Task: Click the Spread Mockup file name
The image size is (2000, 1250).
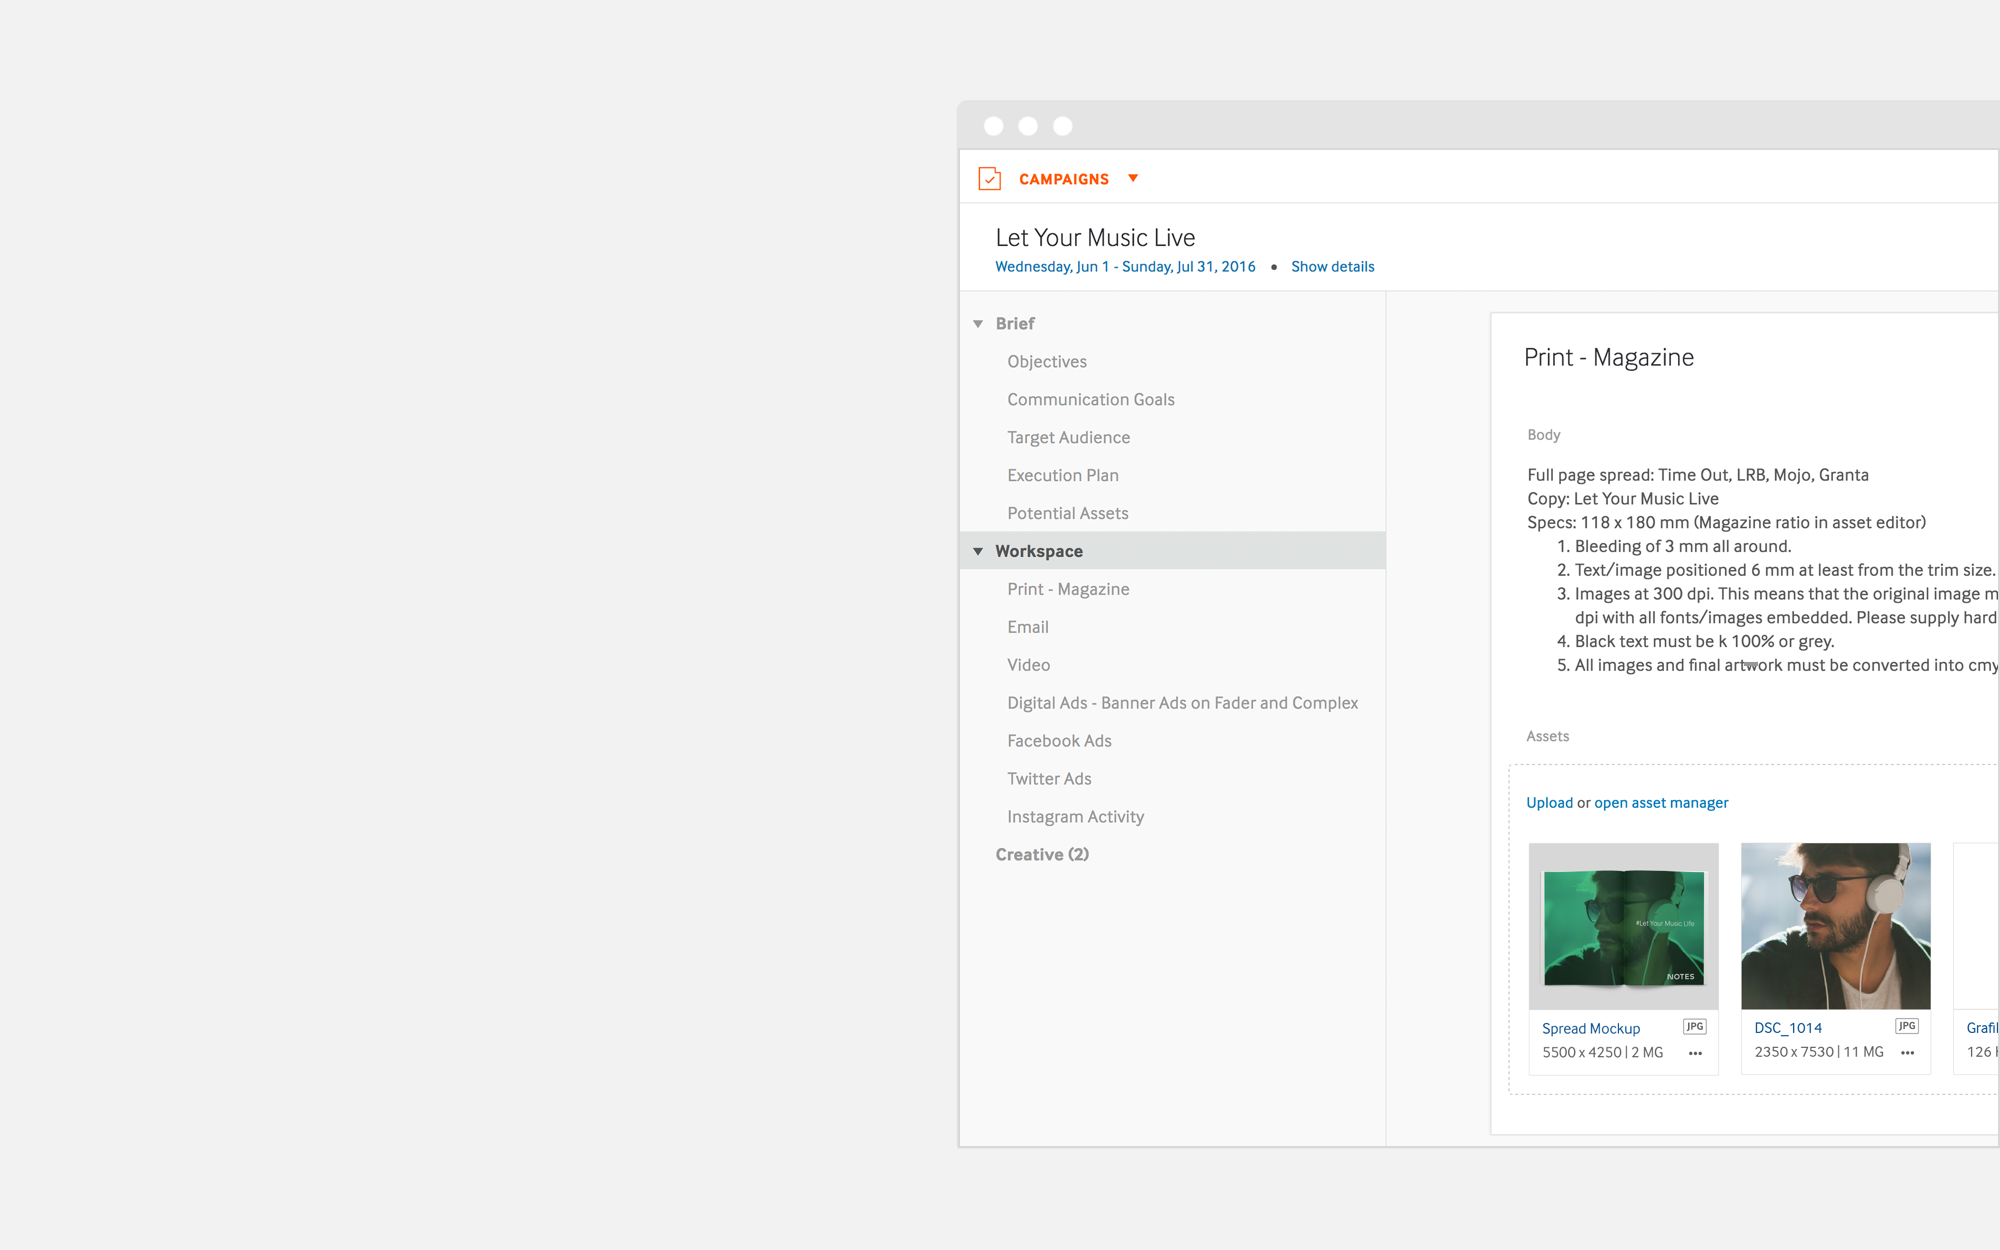Action: click(x=1591, y=1028)
